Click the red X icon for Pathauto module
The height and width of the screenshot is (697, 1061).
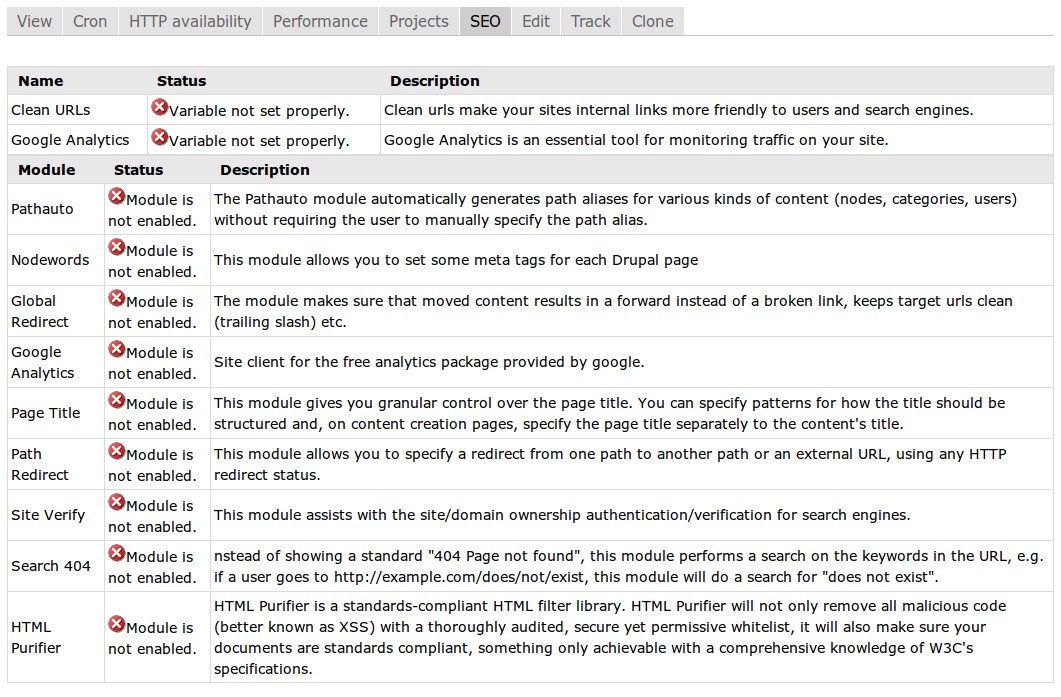pos(117,196)
